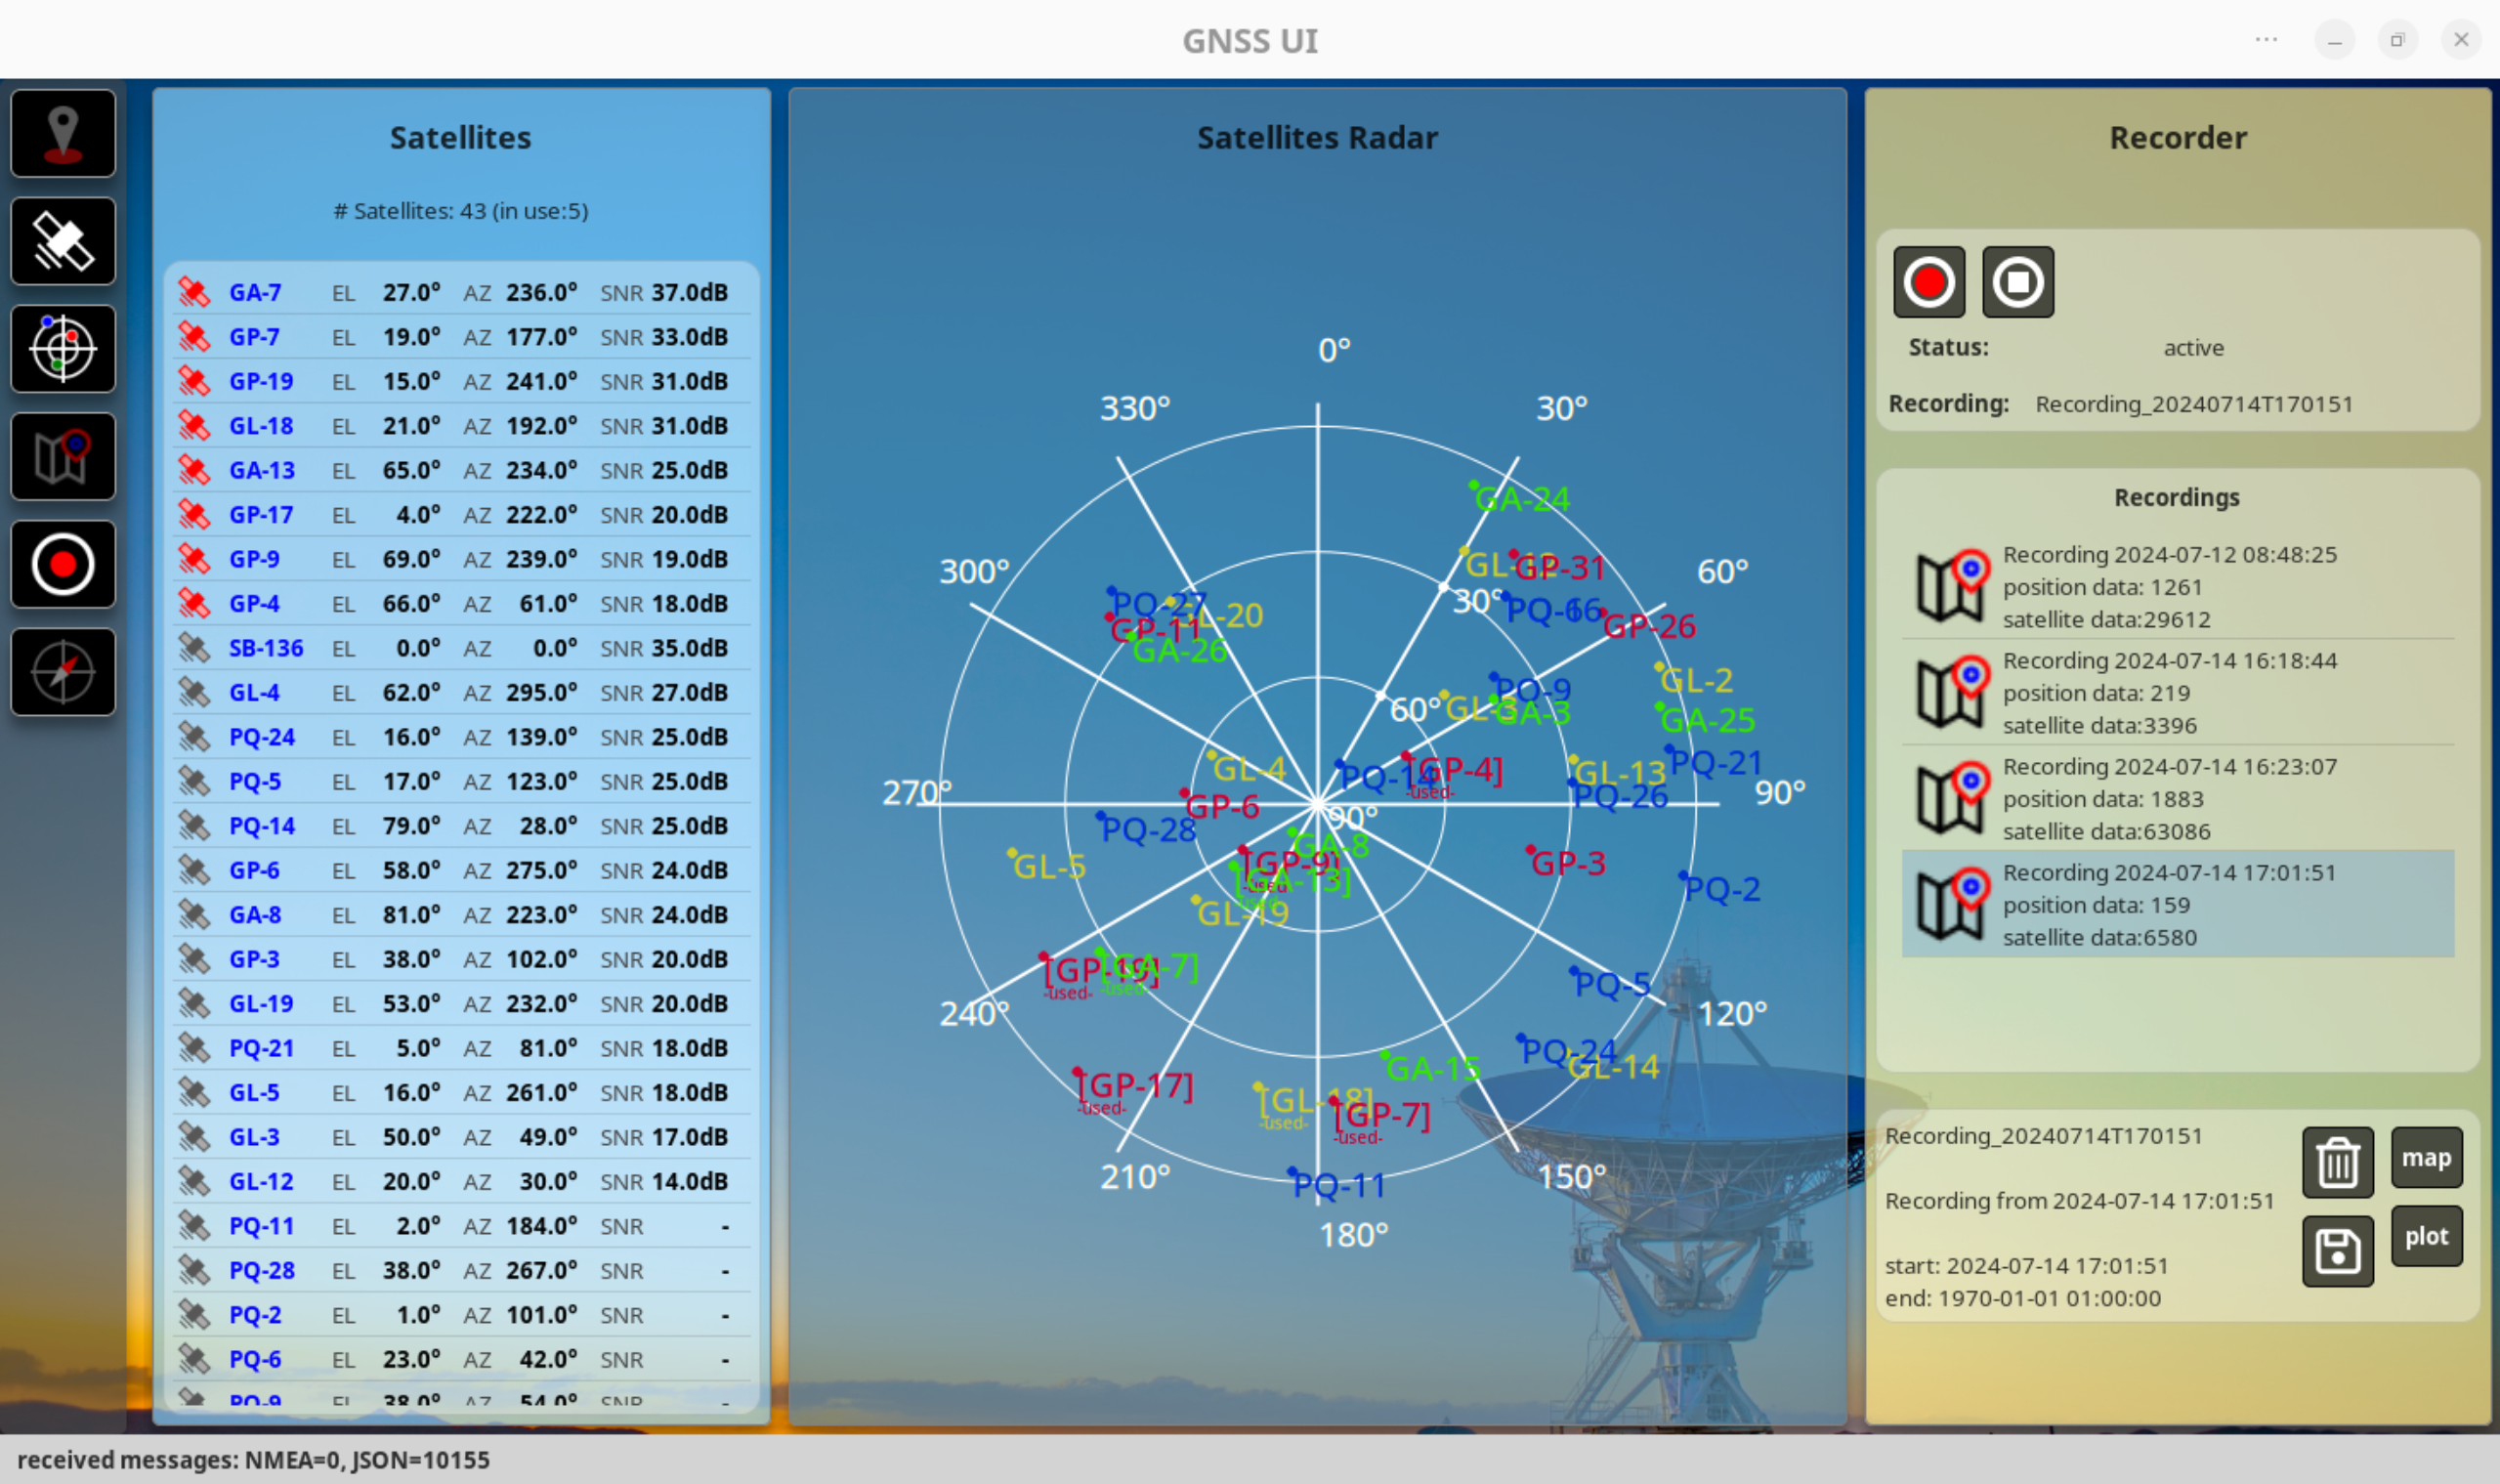
Task: Open the recorder page from sidebar
Action: 63,564
